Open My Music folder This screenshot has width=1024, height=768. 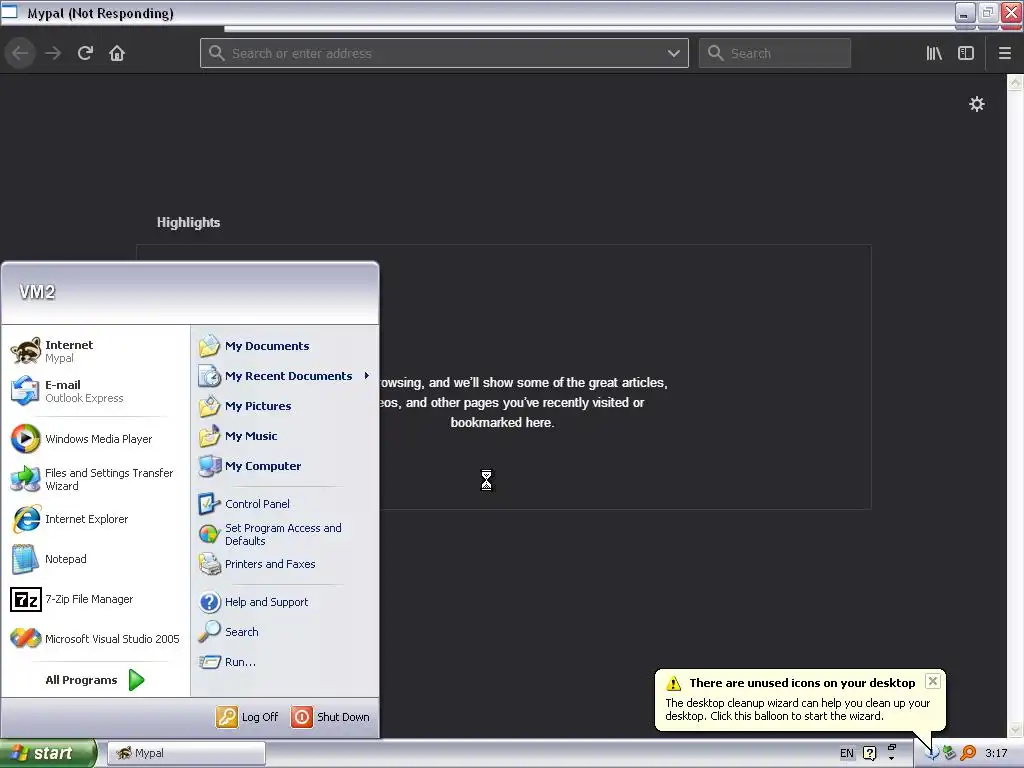click(285, 436)
